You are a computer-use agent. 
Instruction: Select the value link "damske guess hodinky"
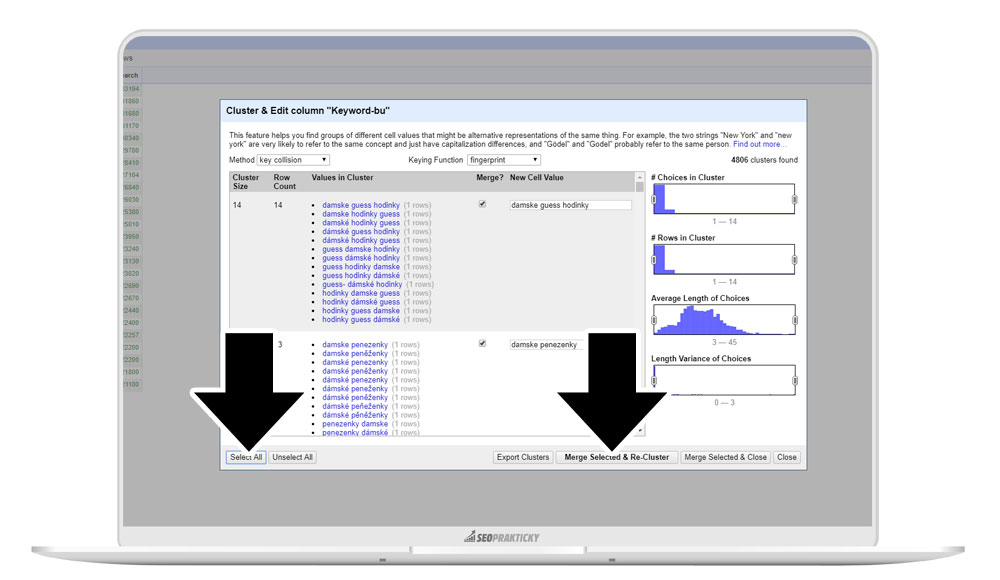point(361,205)
